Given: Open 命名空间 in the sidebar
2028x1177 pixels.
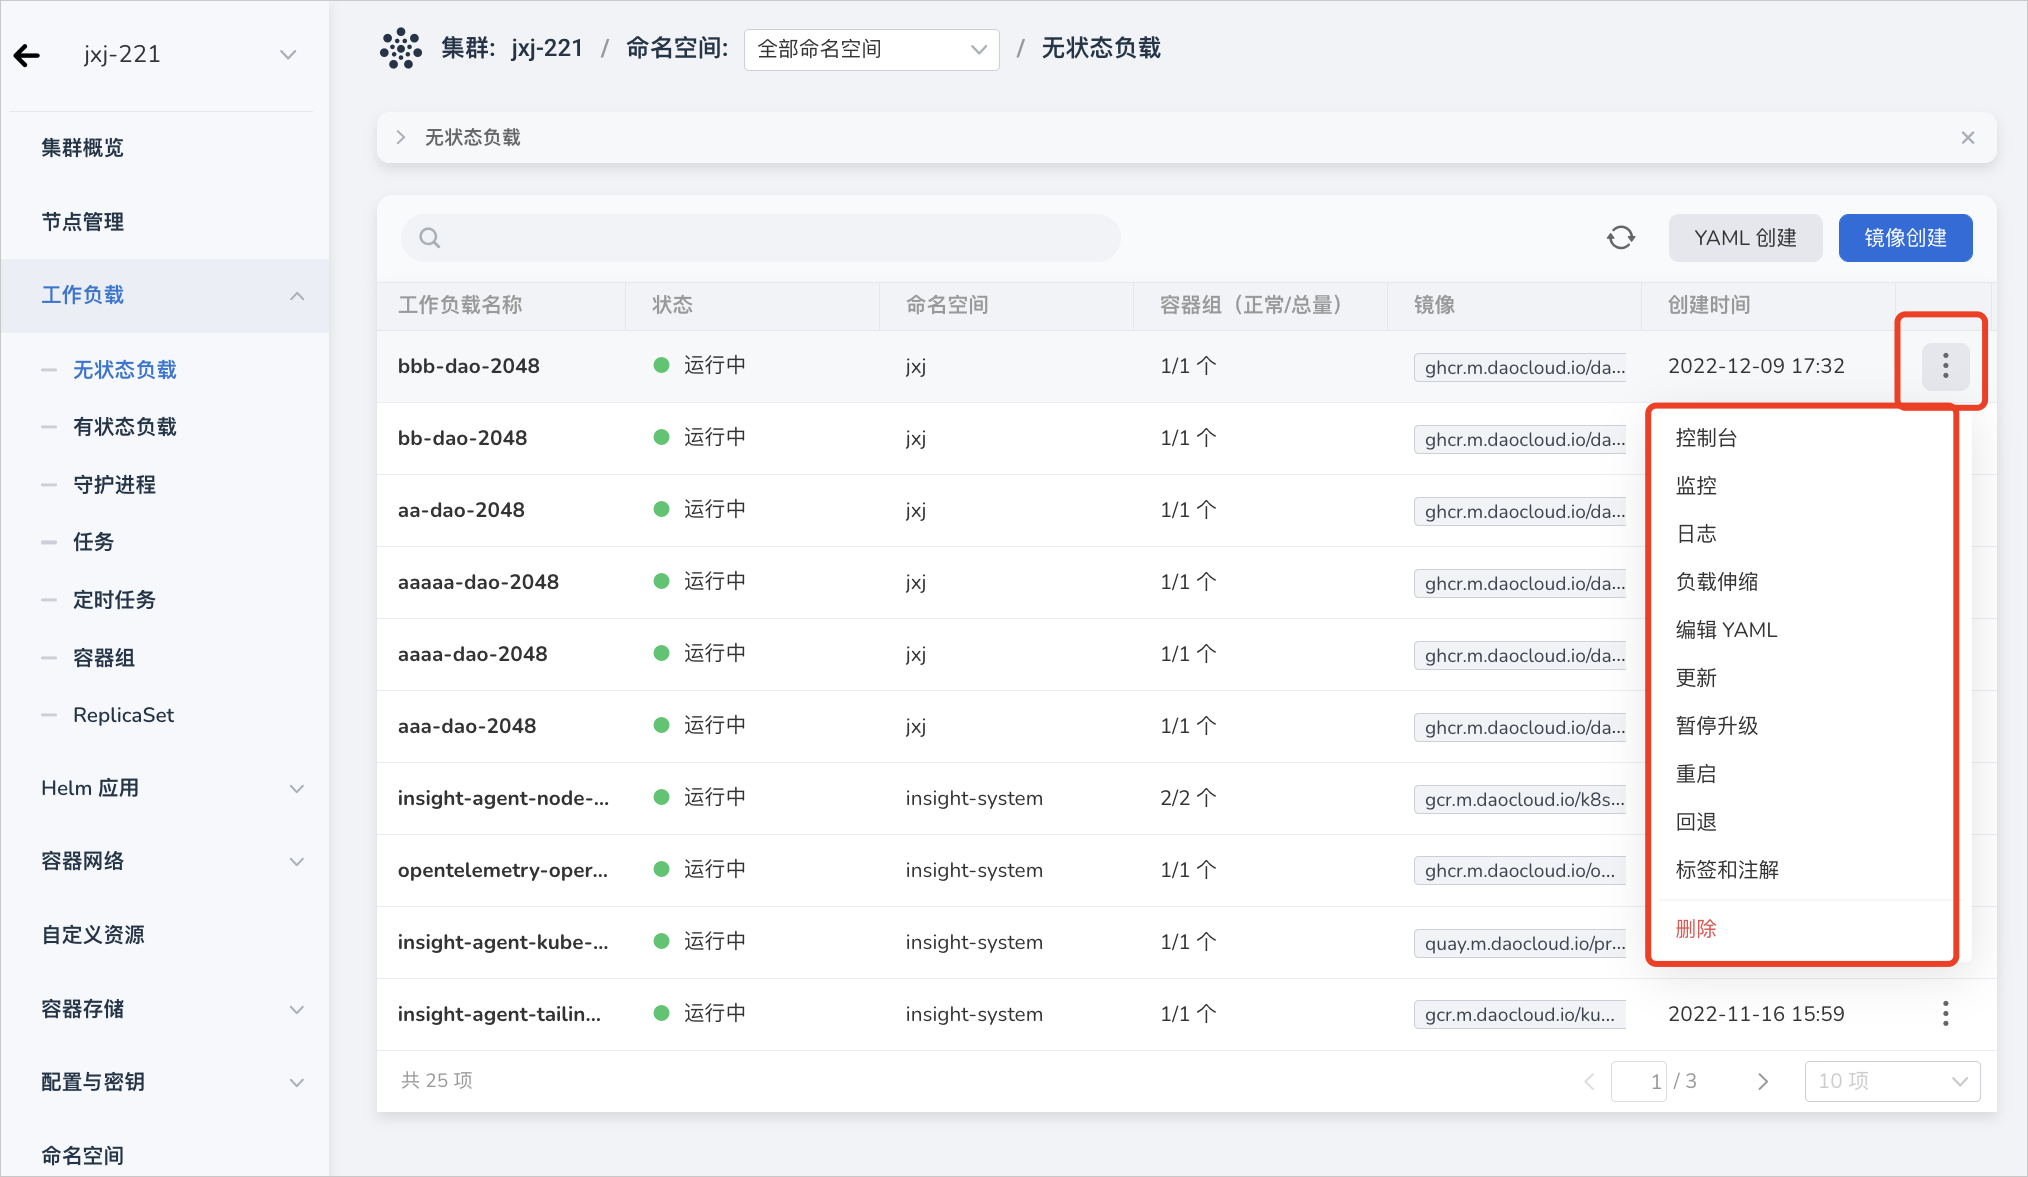Looking at the screenshot, I should [x=83, y=1156].
